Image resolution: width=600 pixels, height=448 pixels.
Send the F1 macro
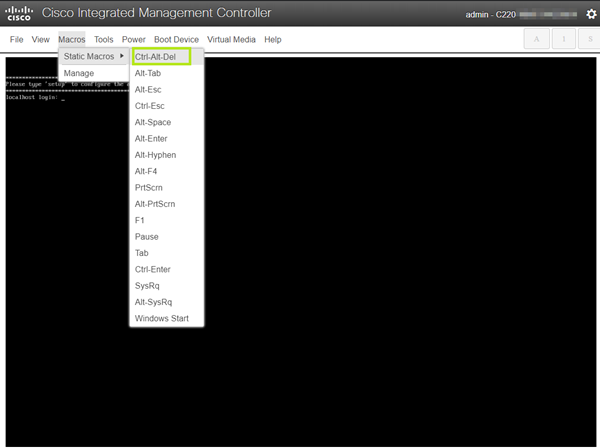[167, 220]
